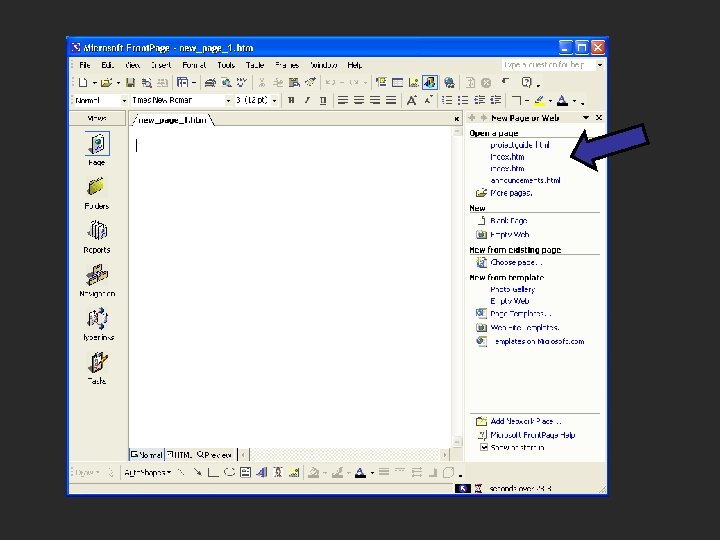Screen dimensions: 720x540
Task: Open Hyperlinks view in Views bar
Action: [x=97, y=324]
